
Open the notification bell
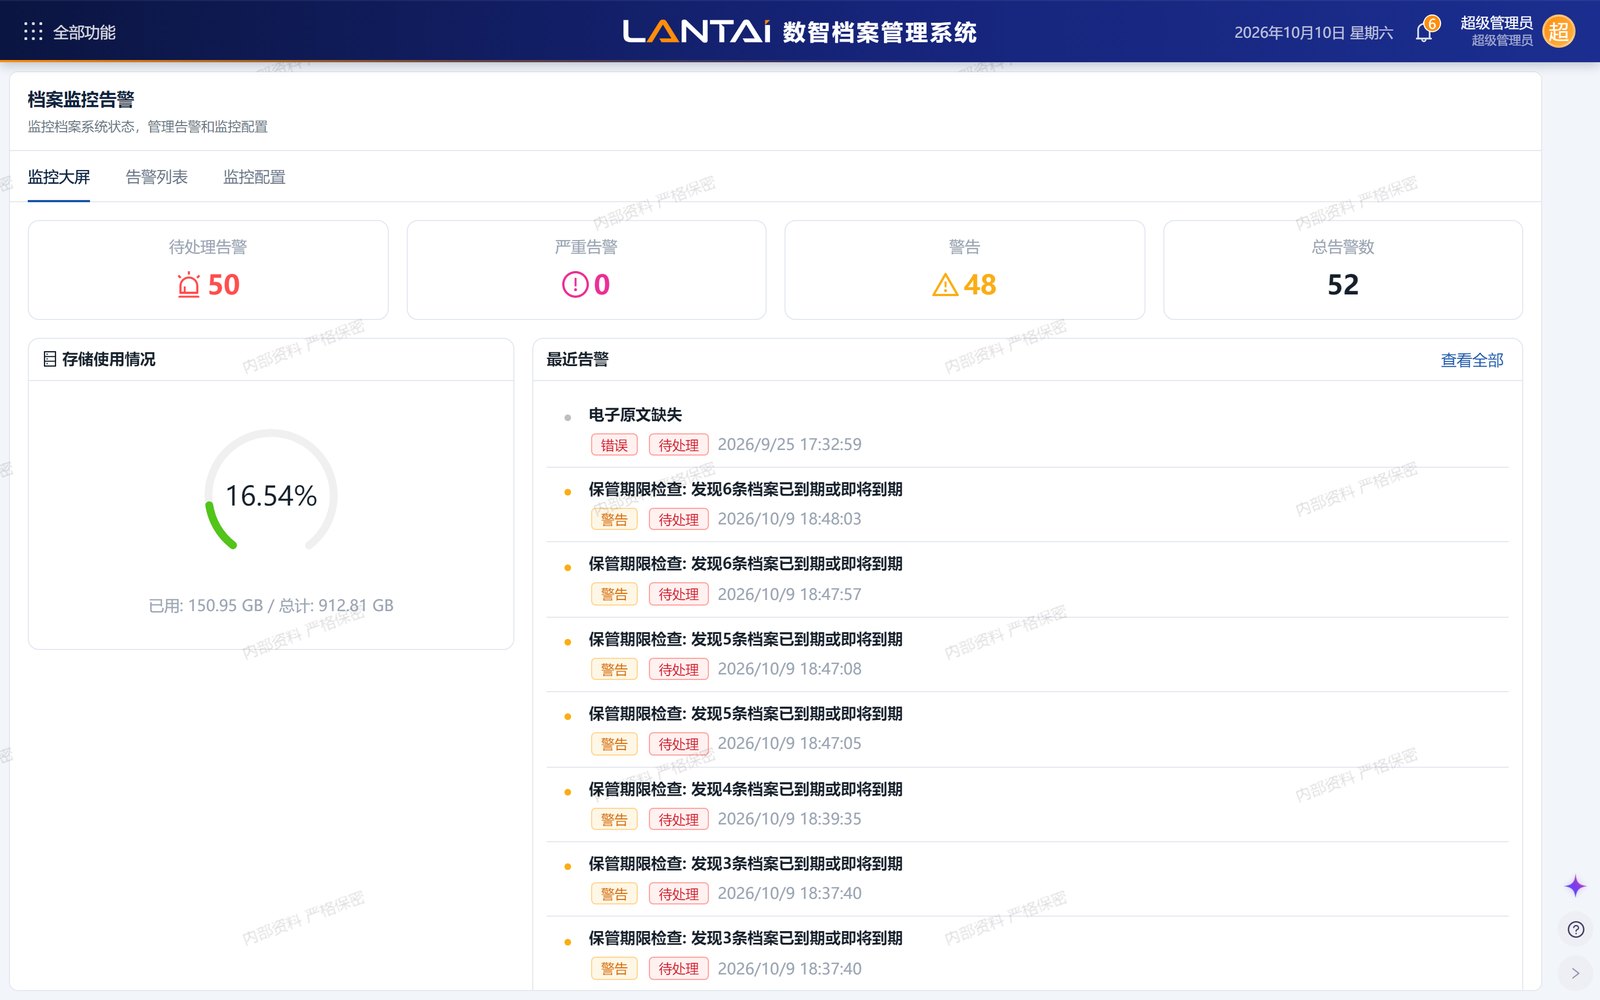pyautogui.click(x=1424, y=32)
